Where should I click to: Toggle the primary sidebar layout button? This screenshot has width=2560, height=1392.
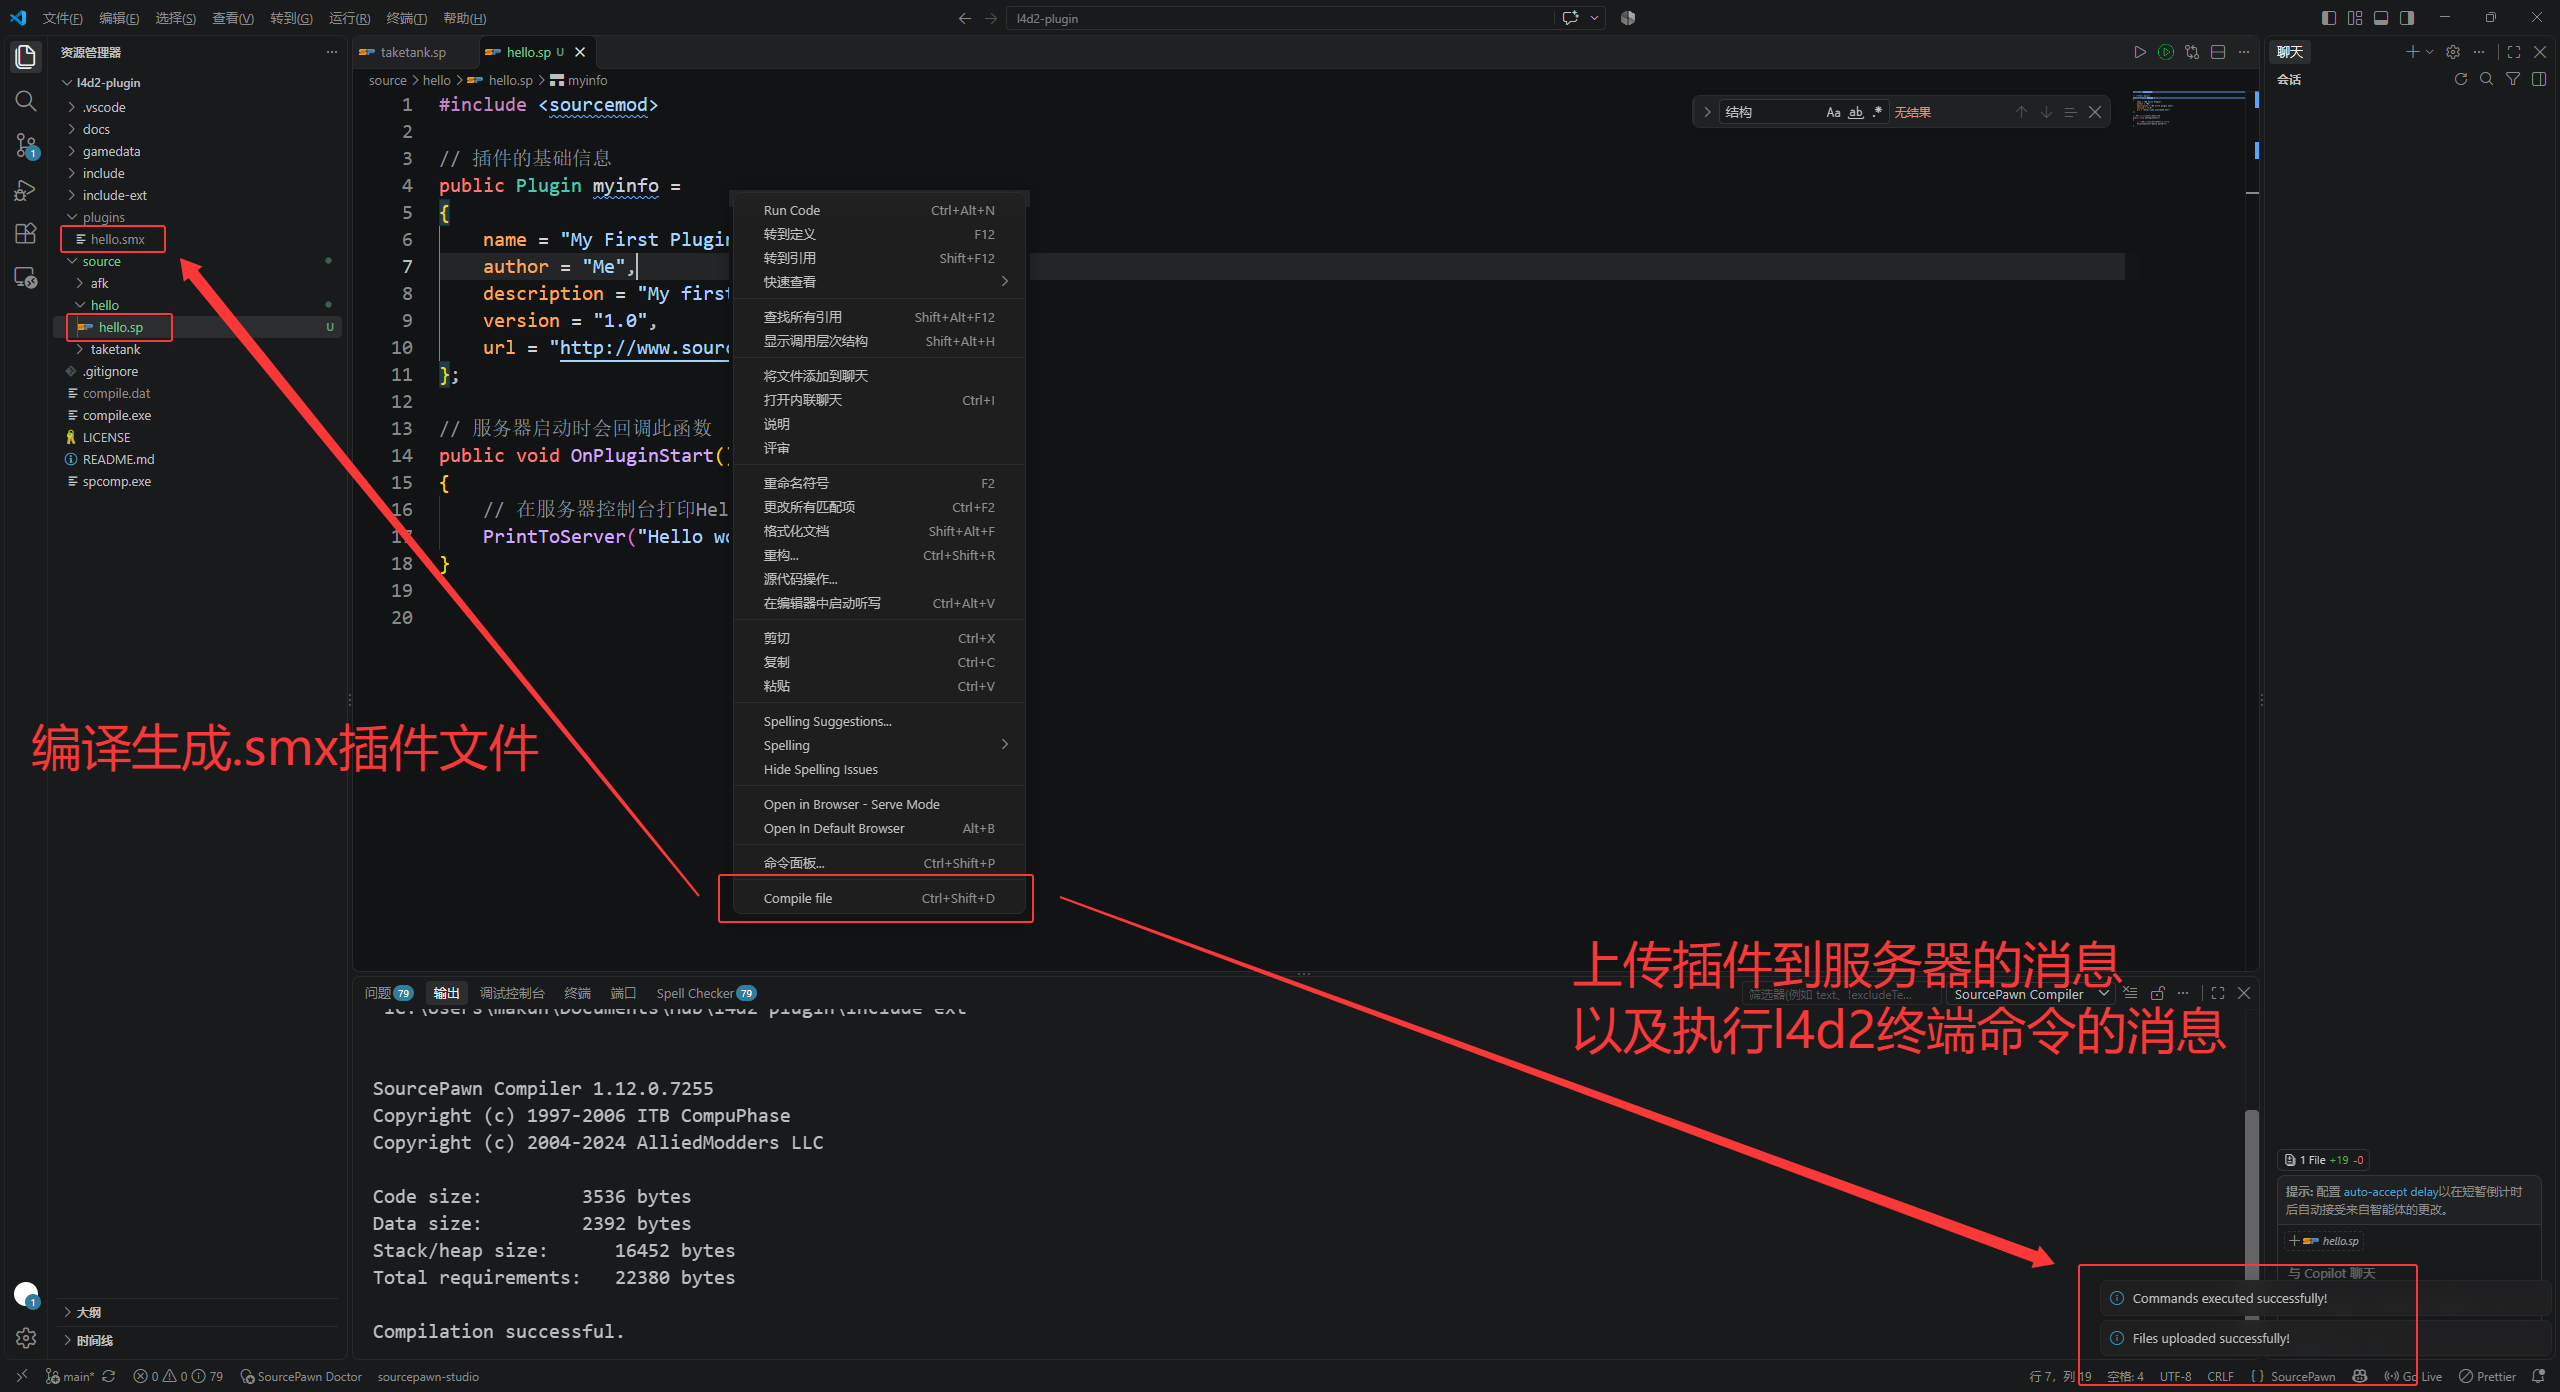tap(2329, 18)
